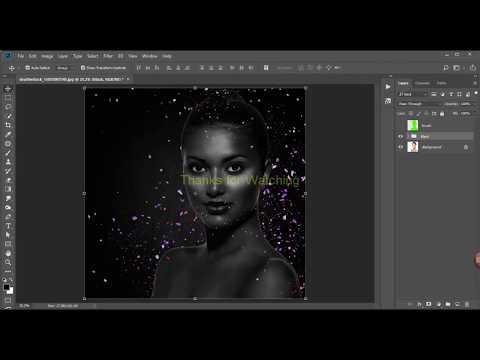
Task: Select the Horizontal Type tool
Action: coord(8,226)
